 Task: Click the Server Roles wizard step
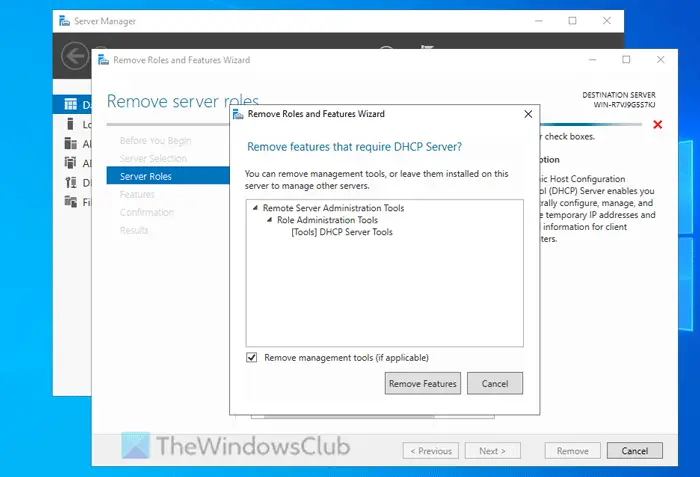(168, 176)
